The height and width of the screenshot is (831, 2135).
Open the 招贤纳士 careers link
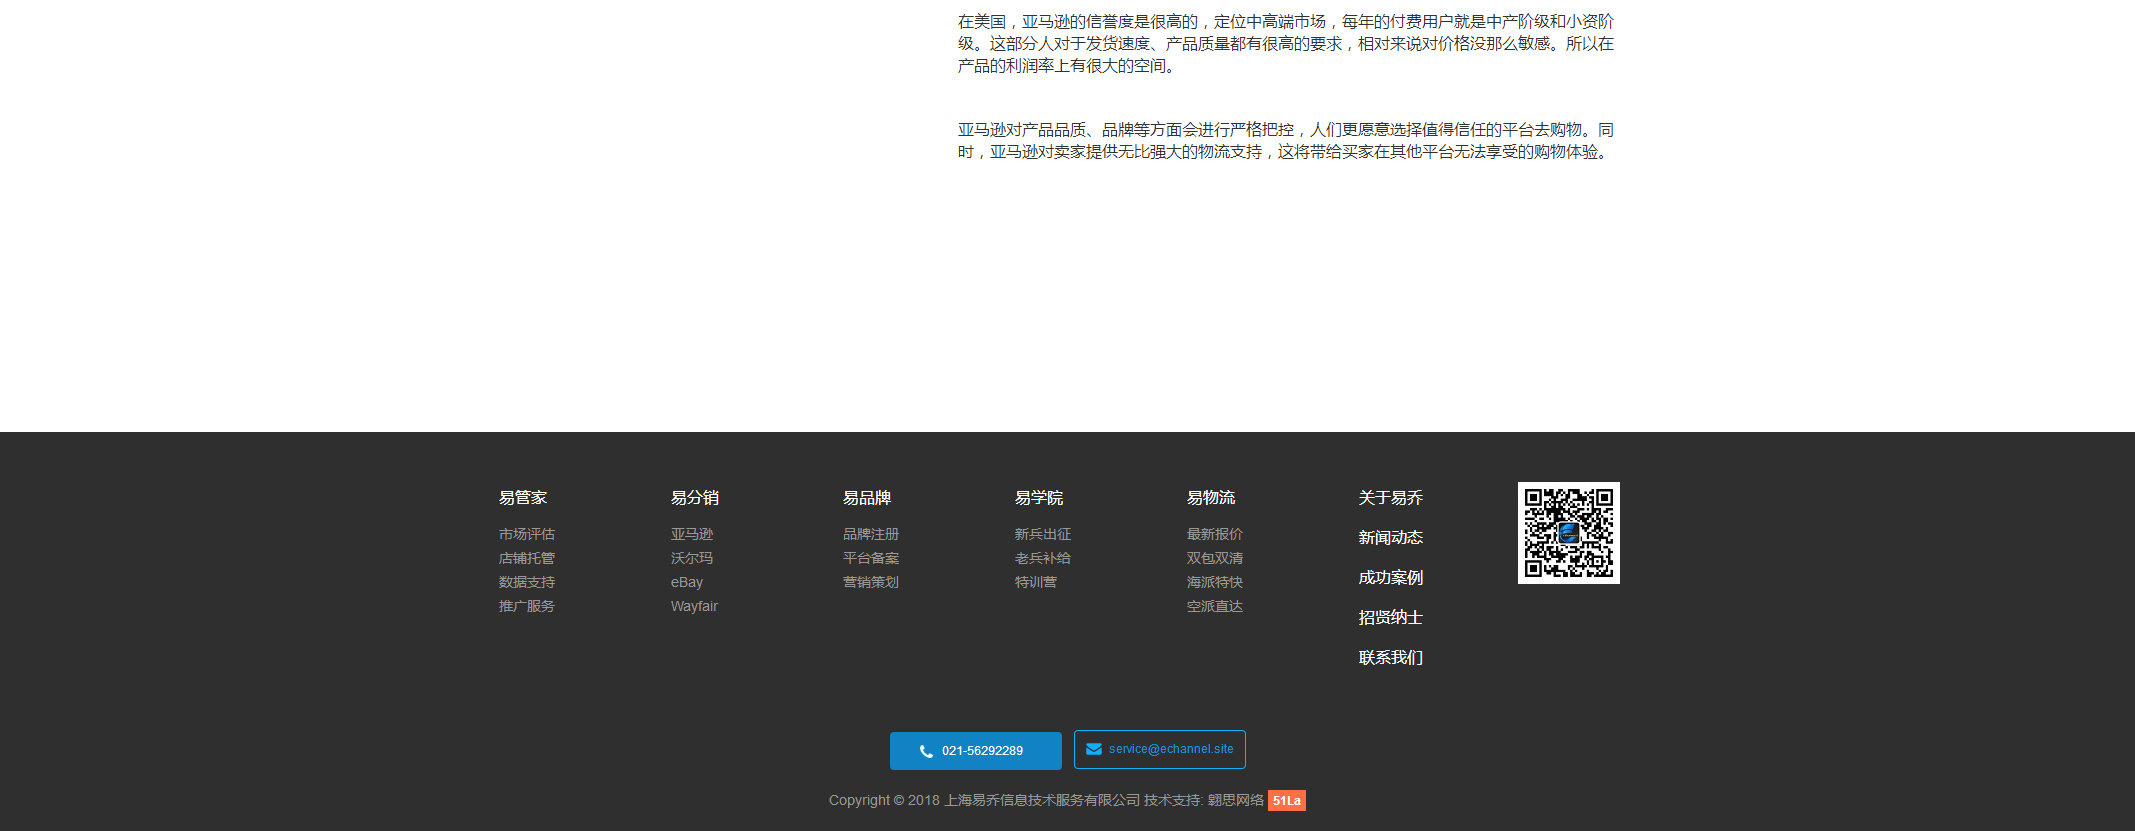pyautogui.click(x=1390, y=618)
